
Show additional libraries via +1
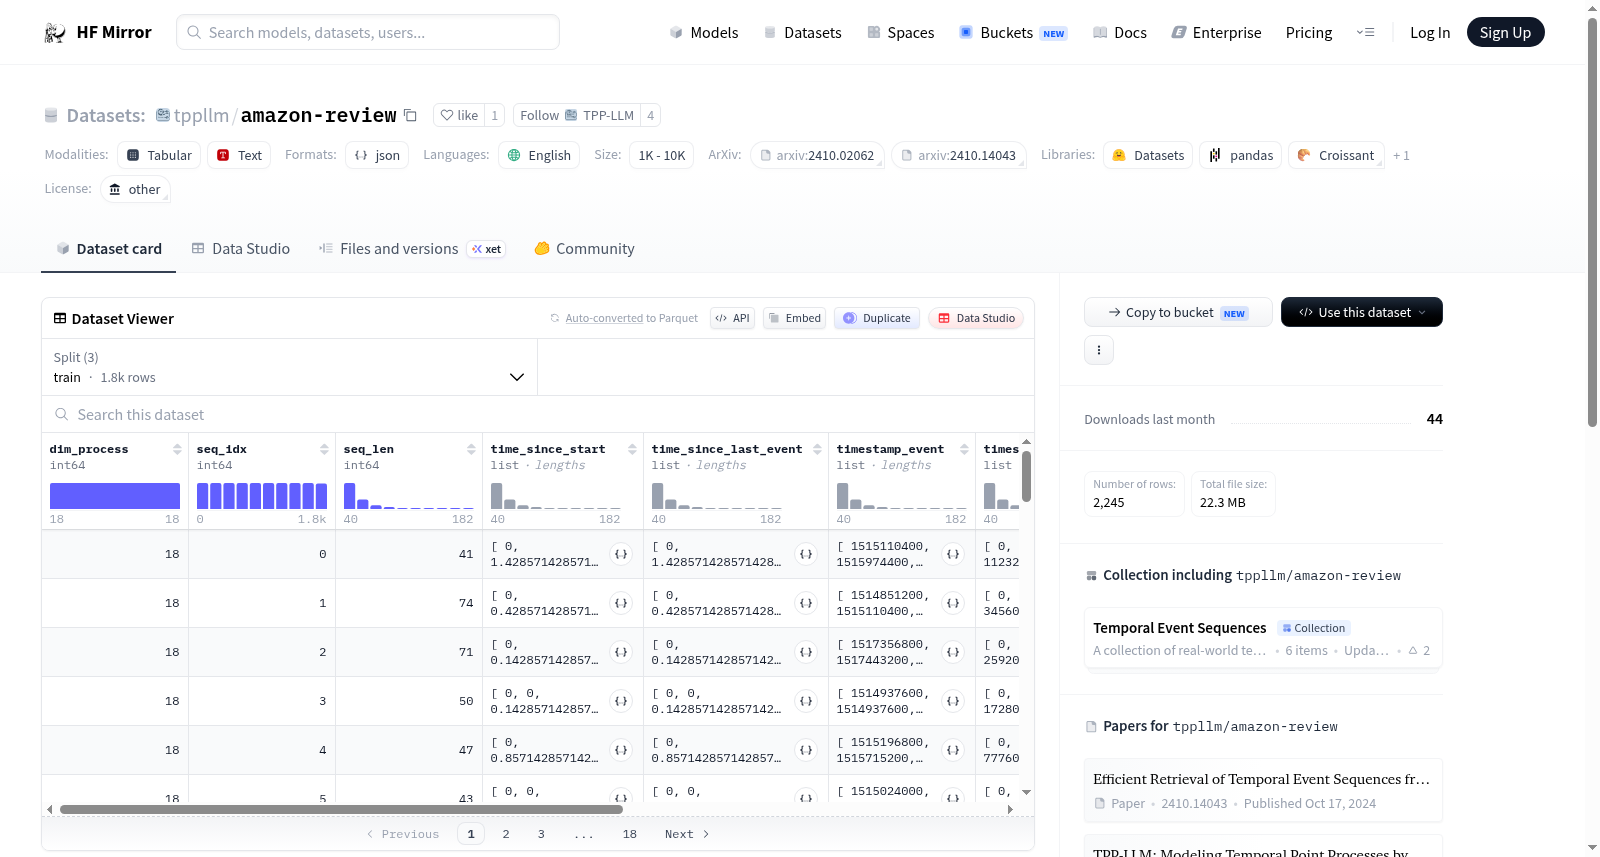tap(1401, 156)
